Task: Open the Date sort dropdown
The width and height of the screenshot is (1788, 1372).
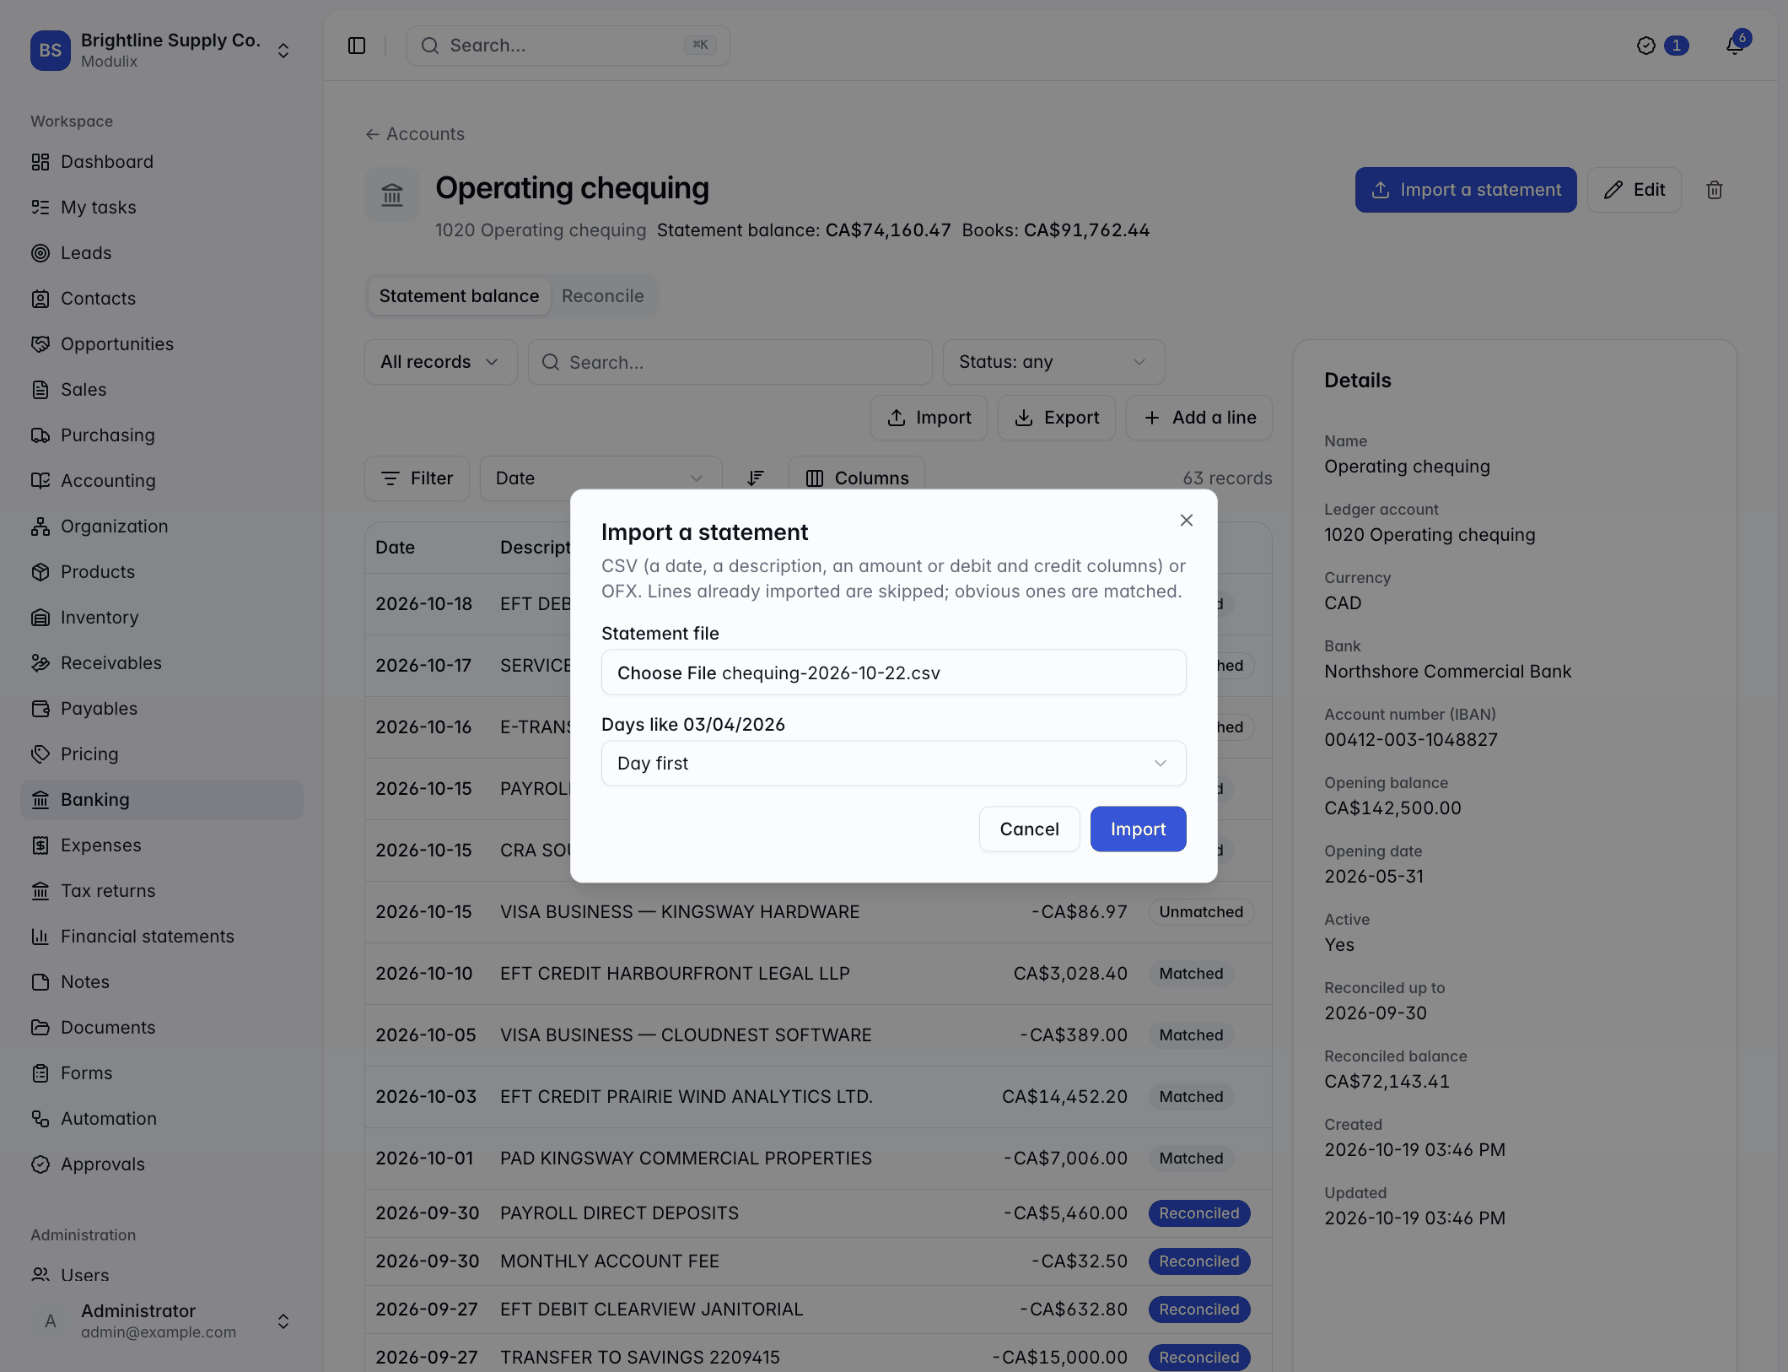Action: click(600, 479)
